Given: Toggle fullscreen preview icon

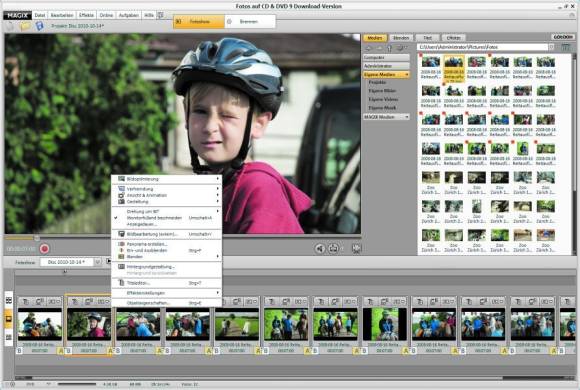Looking at the screenshot, I should pos(357,249).
